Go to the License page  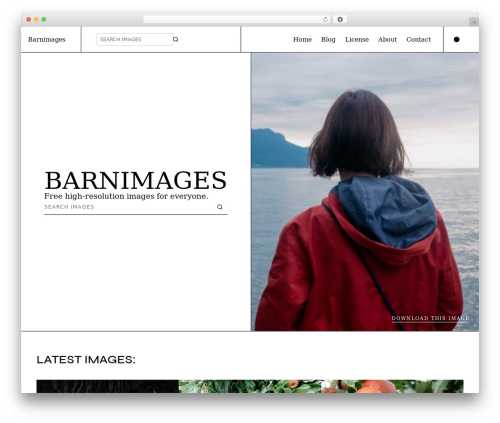357,39
